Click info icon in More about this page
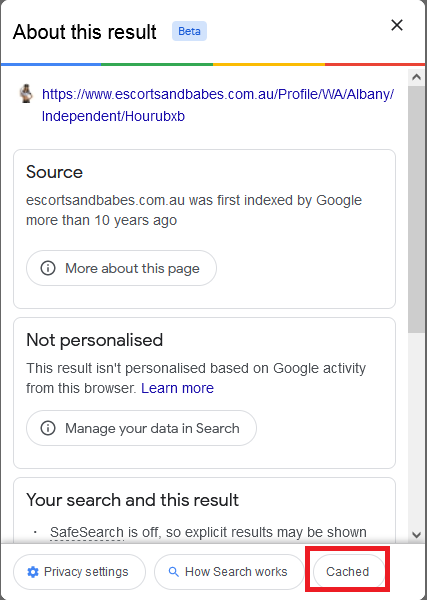The height and width of the screenshot is (600, 427). 48,268
